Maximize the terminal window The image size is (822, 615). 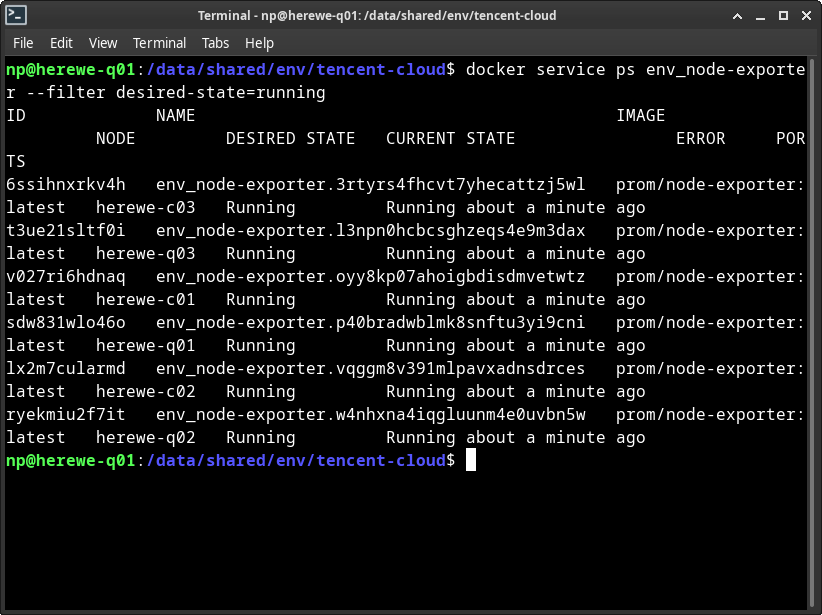[783, 16]
